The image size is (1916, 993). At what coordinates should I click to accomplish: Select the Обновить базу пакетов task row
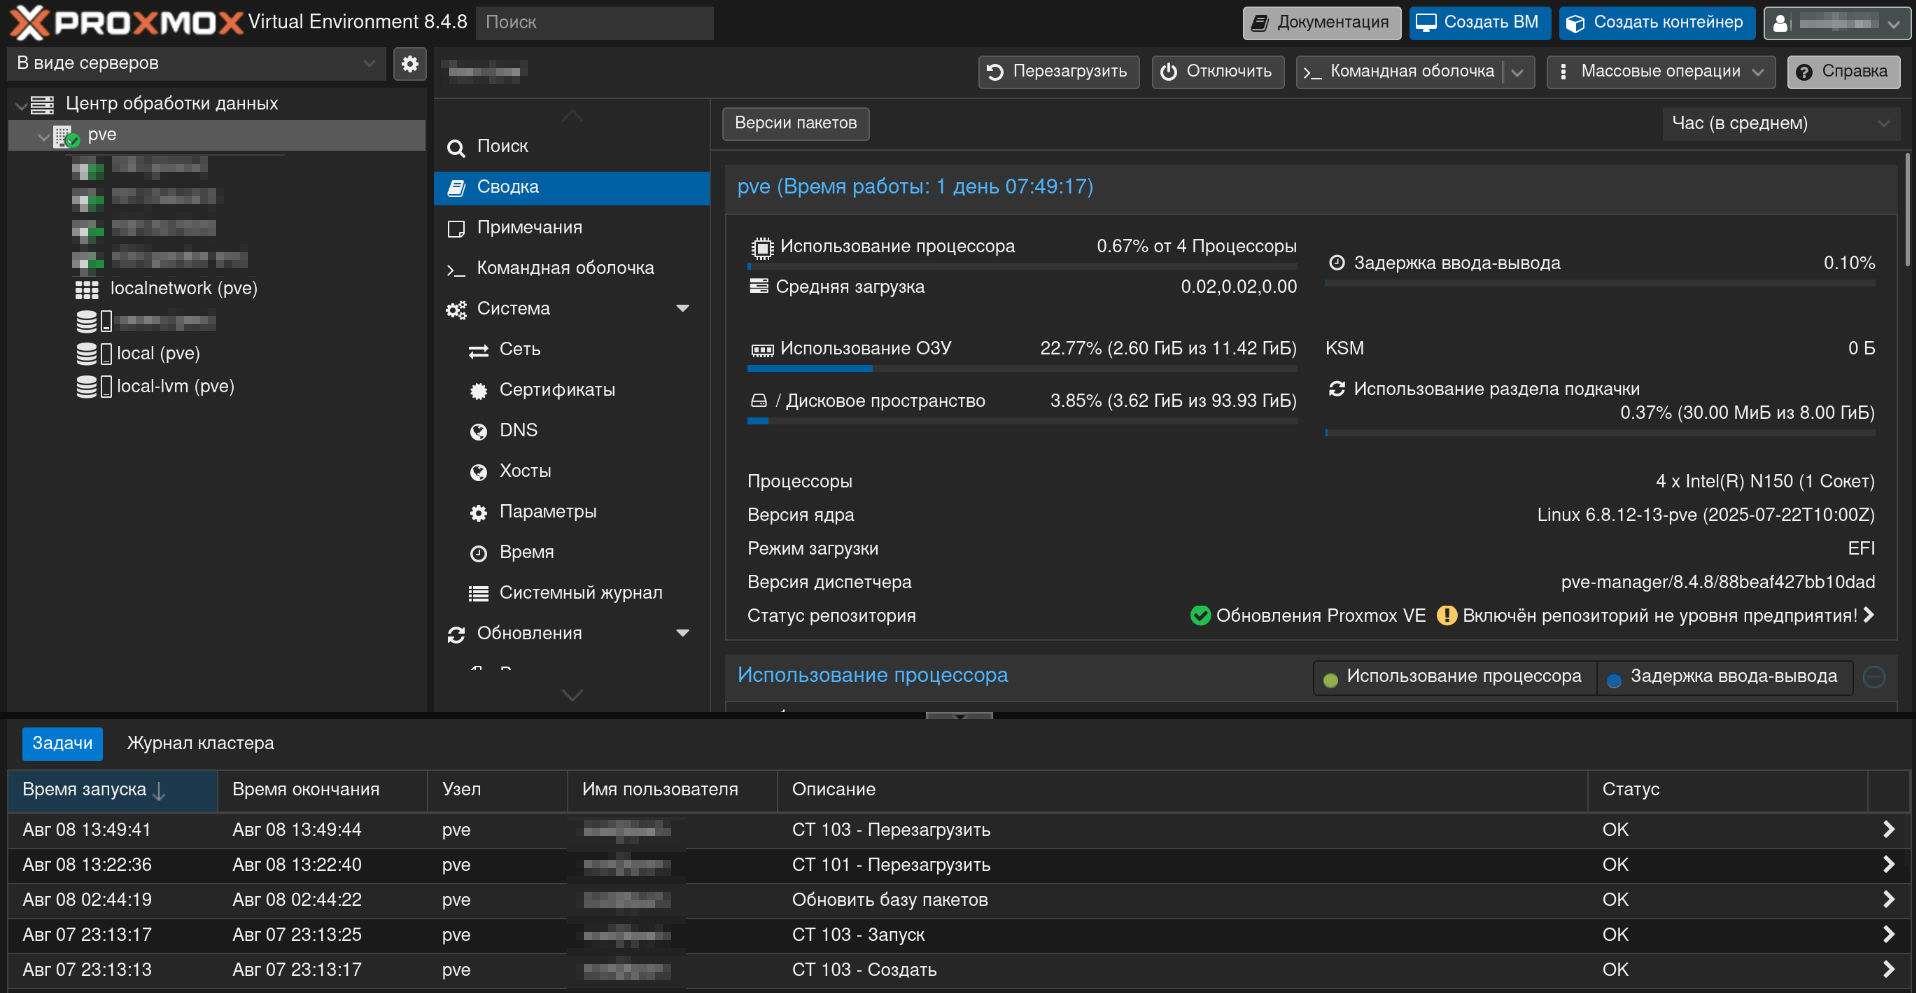[958, 900]
